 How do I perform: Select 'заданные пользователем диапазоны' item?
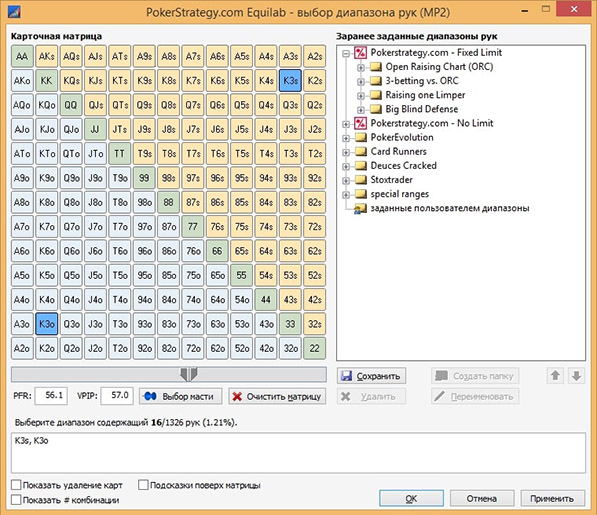click(x=450, y=208)
